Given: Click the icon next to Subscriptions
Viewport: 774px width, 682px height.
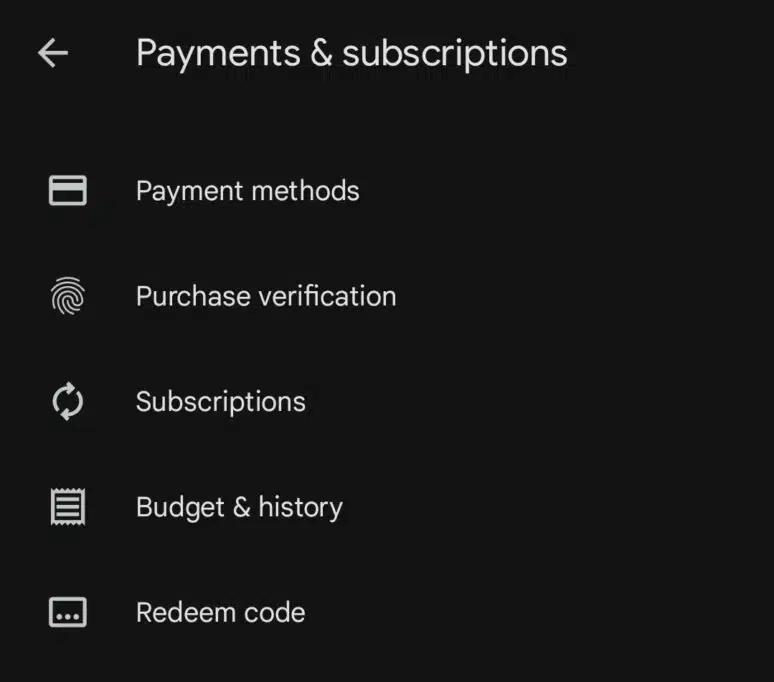Looking at the screenshot, I should point(68,402).
